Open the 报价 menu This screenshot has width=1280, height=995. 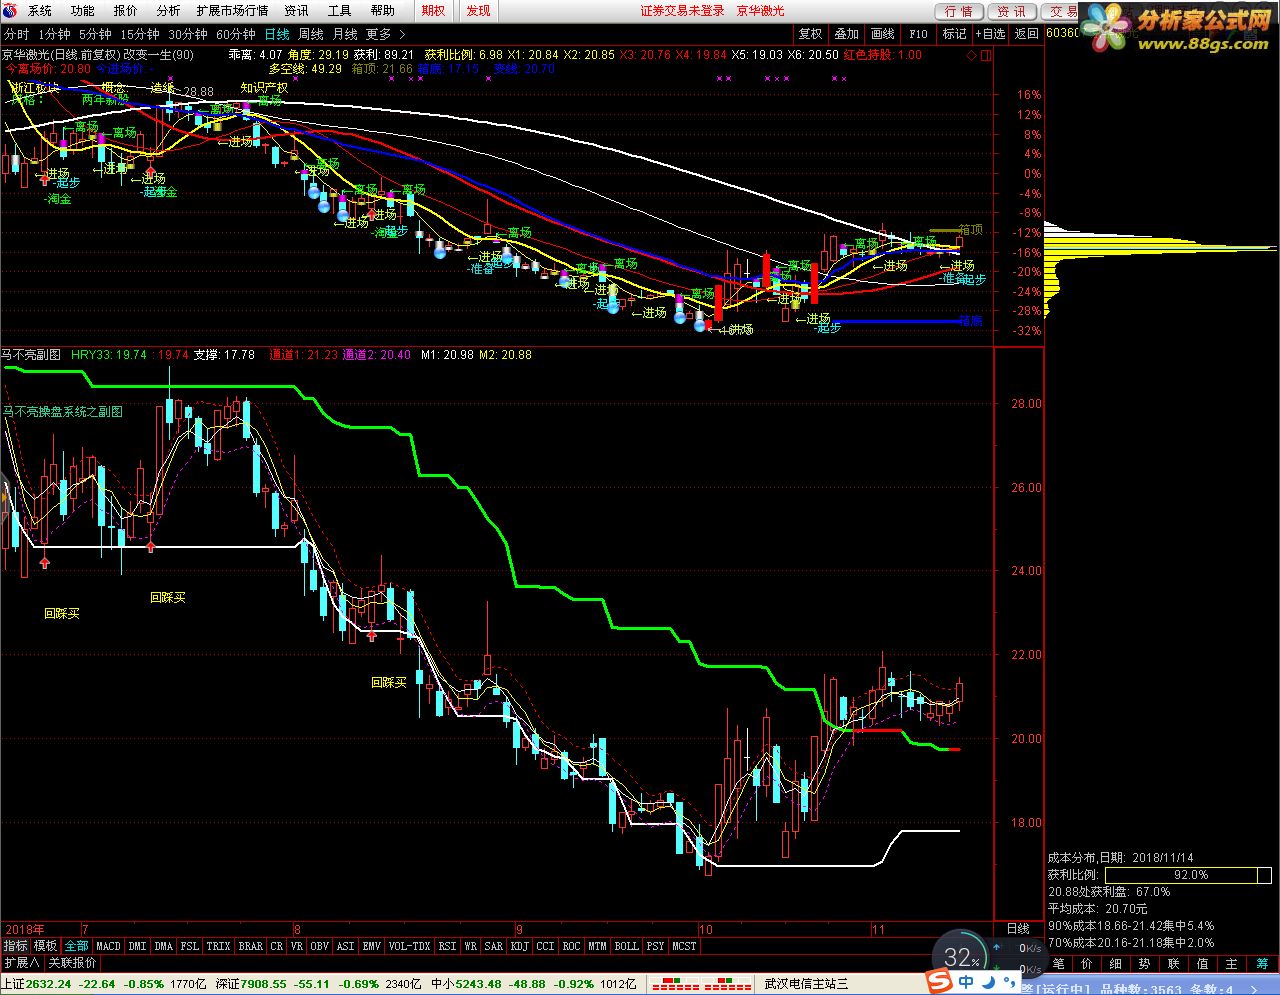click(126, 11)
